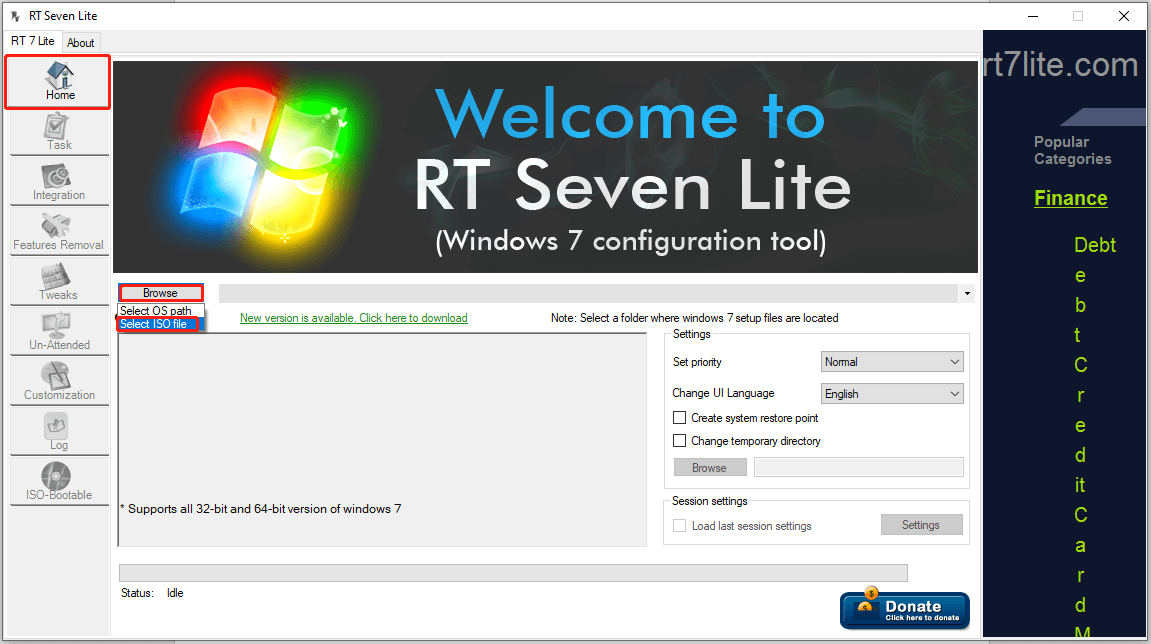Screen dimensions: 1151x644
Task: Switch to the About tab
Action: [x=81, y=43]
